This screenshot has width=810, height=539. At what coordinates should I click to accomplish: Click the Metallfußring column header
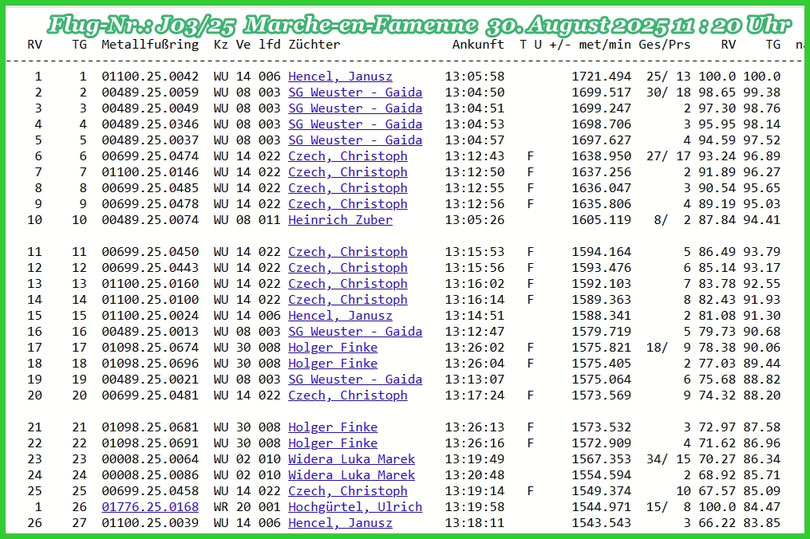pos(150,44)
